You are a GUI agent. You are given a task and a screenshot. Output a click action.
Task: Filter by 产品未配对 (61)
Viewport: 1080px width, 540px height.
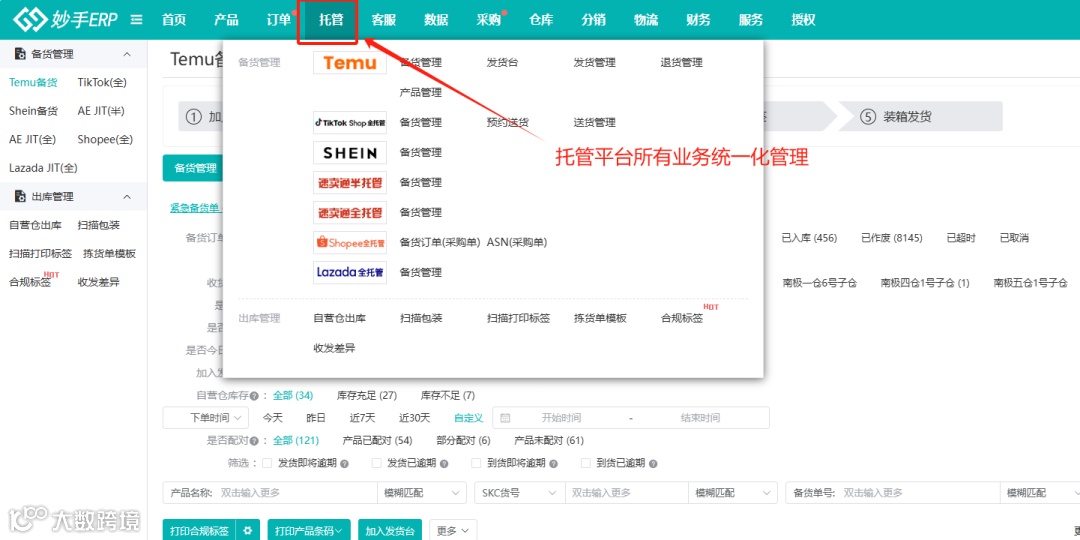pyautogui.click(x=549, y=441)
